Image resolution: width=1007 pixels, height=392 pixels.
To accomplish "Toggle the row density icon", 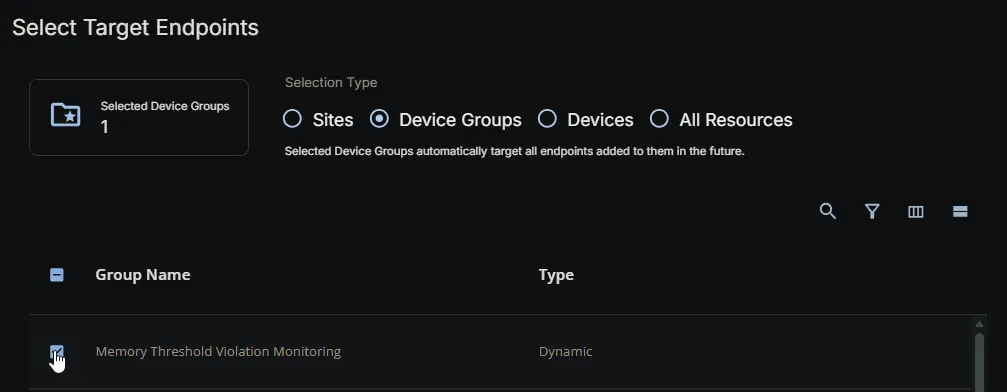I will (960, 211).
